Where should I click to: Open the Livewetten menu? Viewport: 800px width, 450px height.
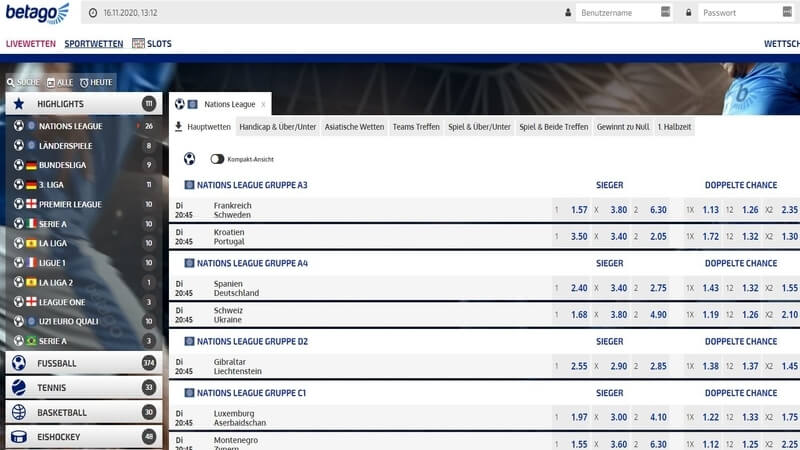[31, 44]
